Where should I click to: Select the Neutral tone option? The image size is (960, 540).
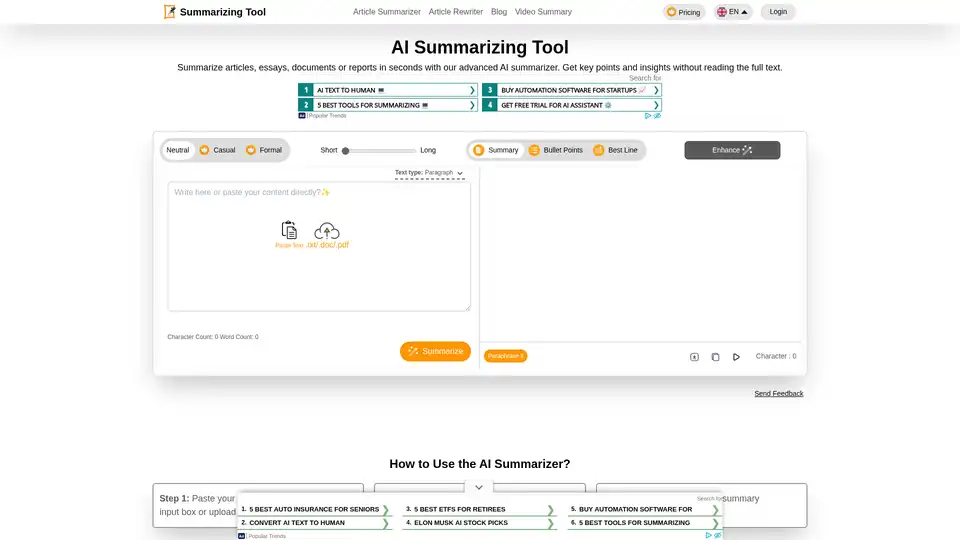pos(178,150)
